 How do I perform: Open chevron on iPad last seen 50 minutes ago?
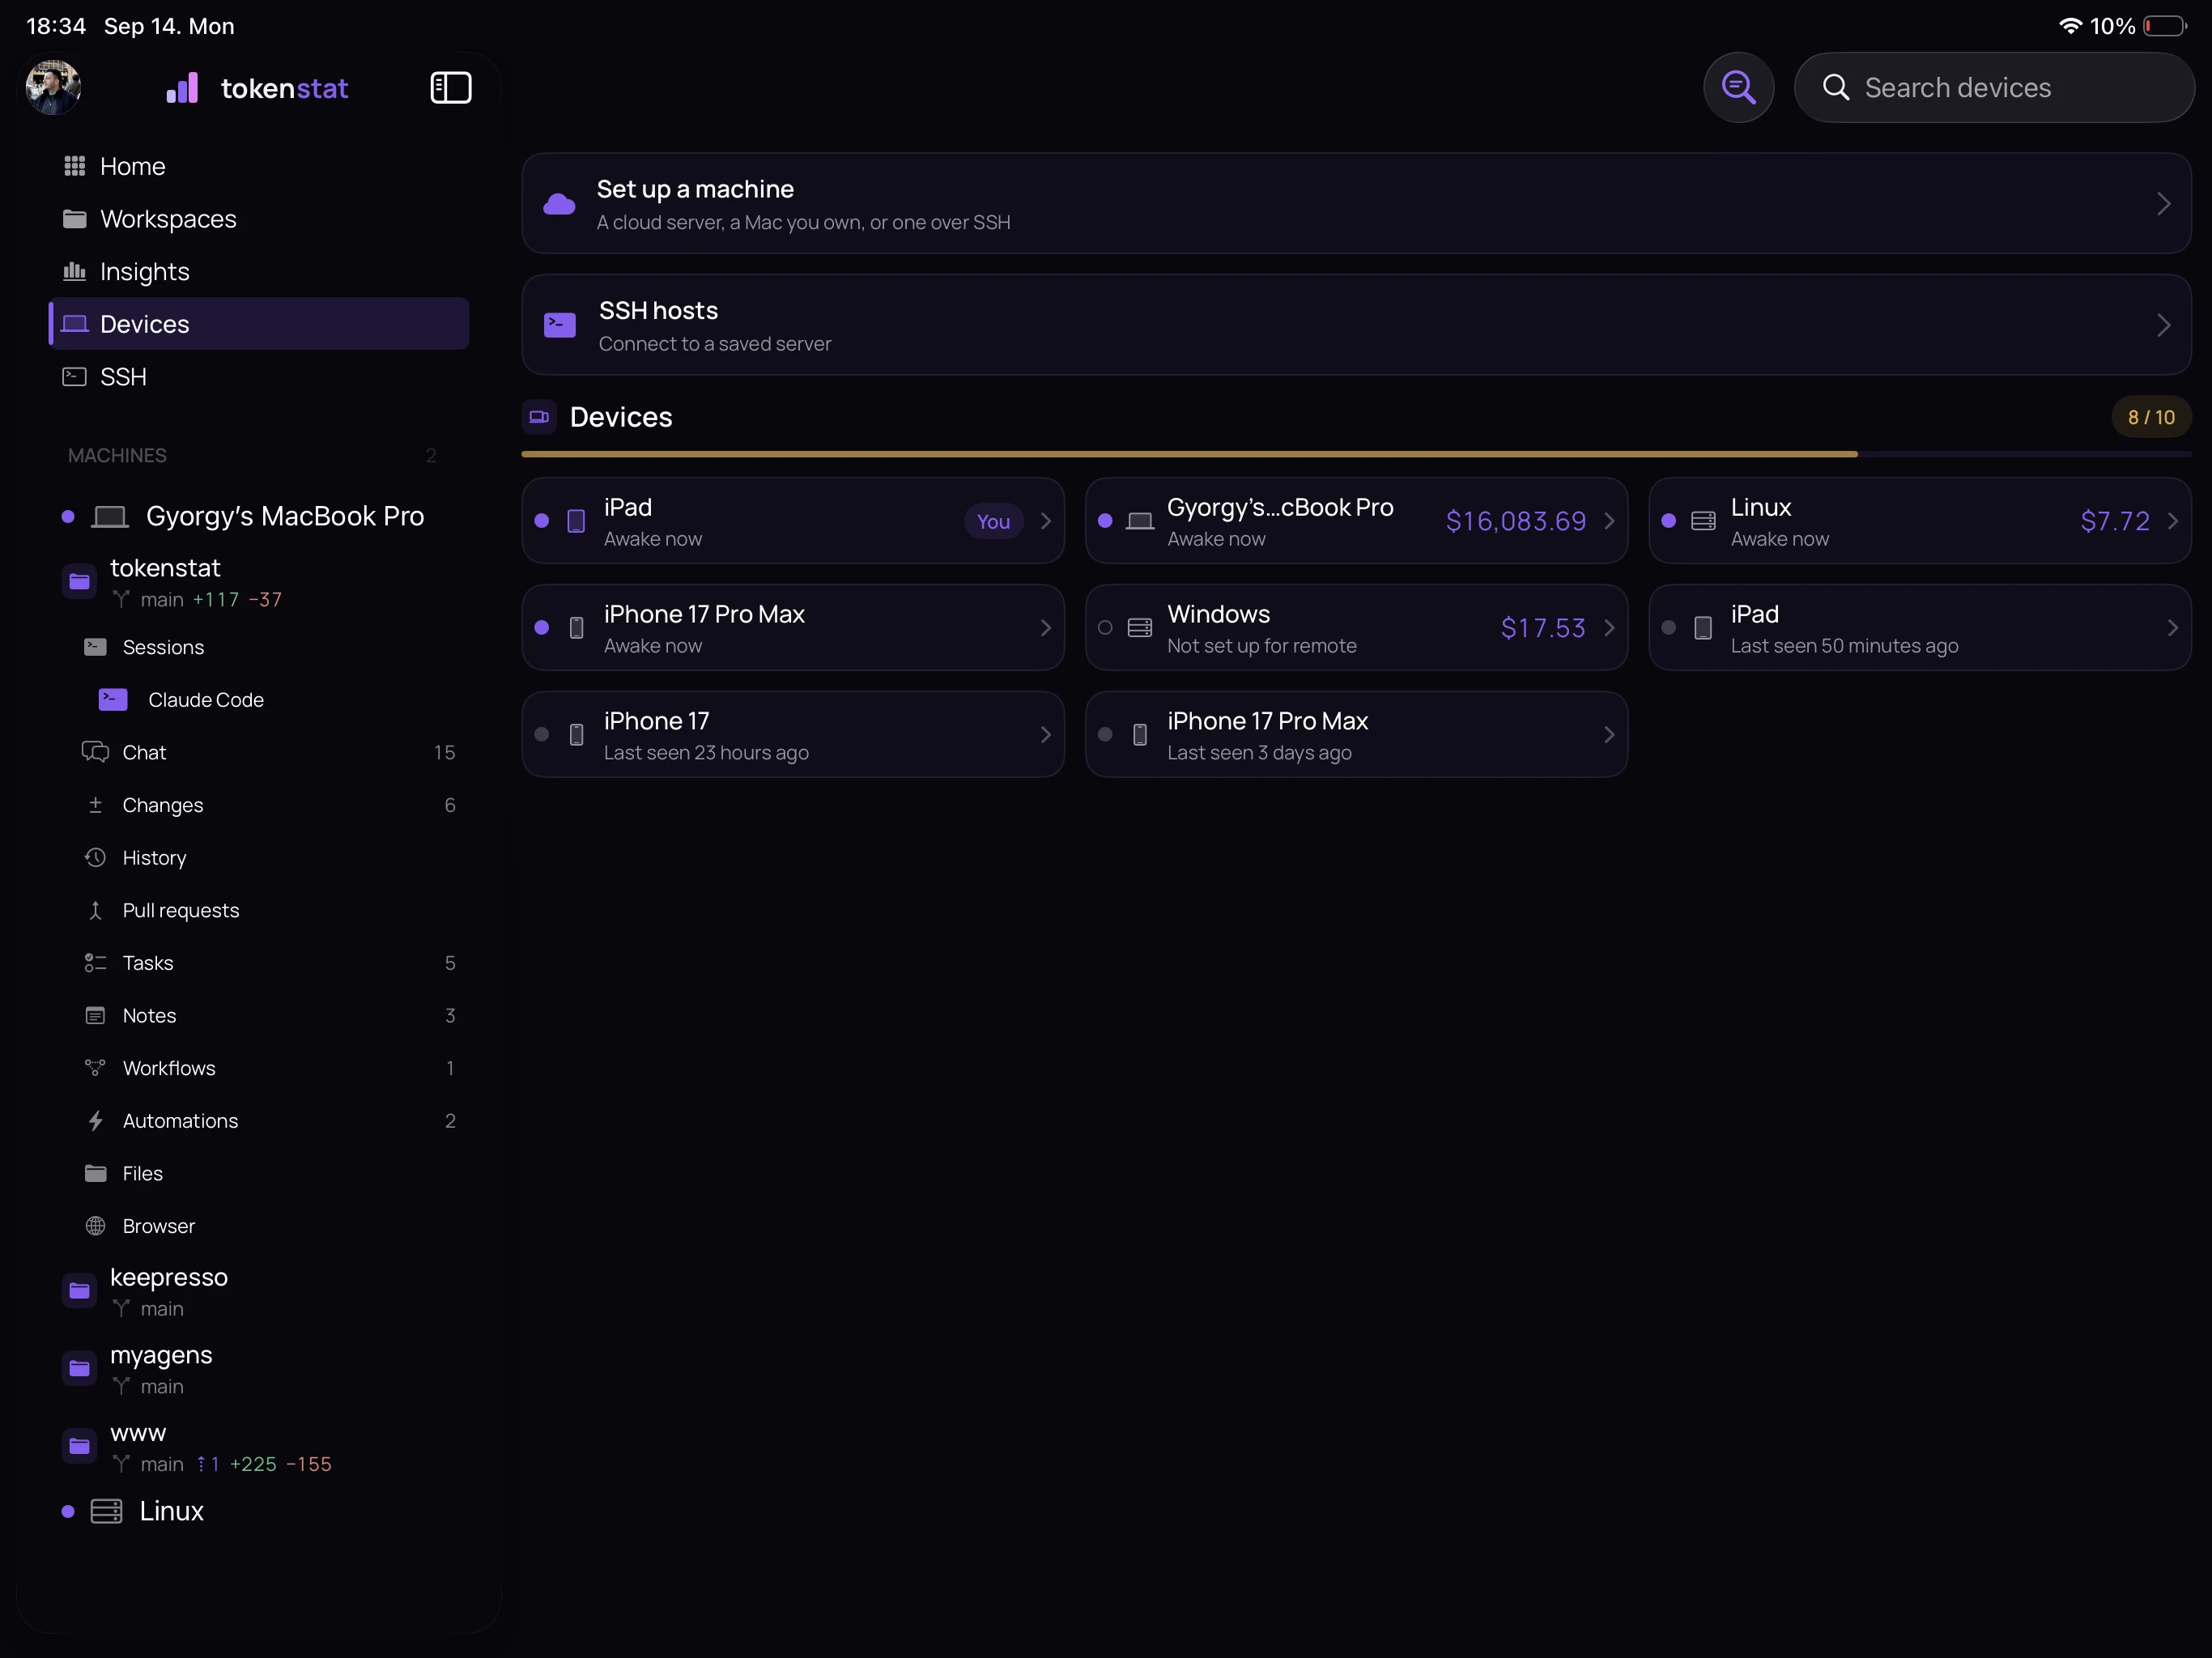(2172, 628)
